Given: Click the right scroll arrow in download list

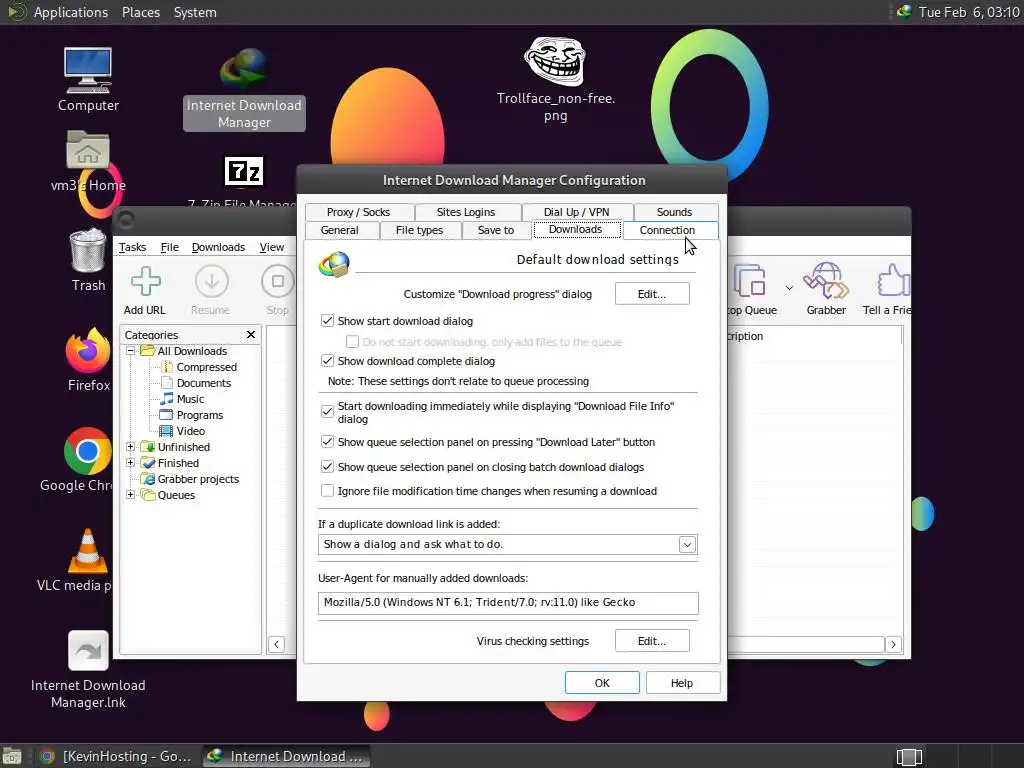Looking at the screenshot, I should 893,645.
